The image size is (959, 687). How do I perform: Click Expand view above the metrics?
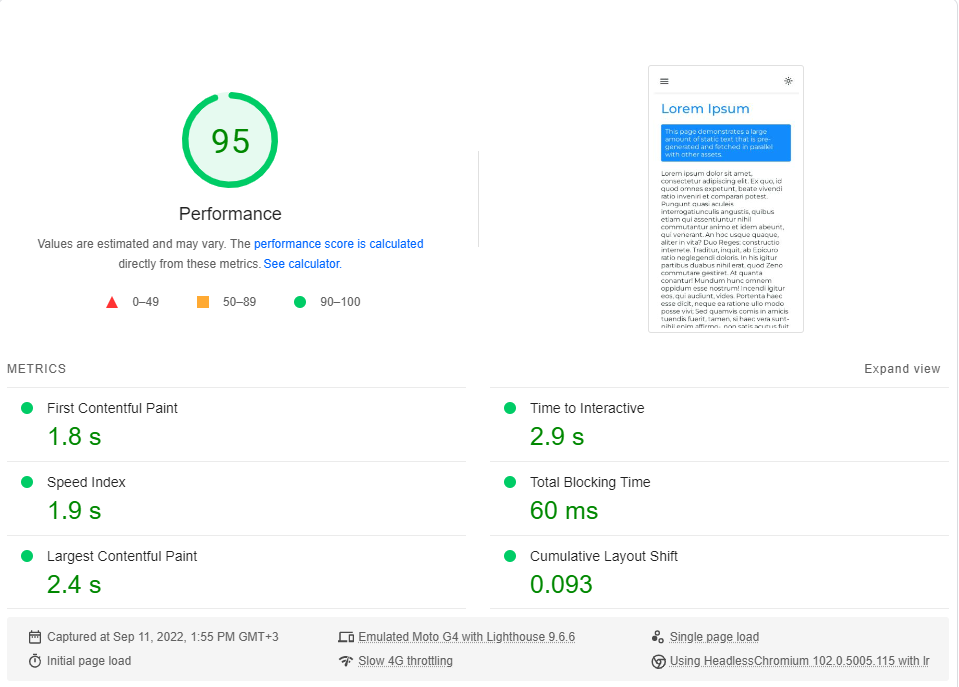pos(901,368)
